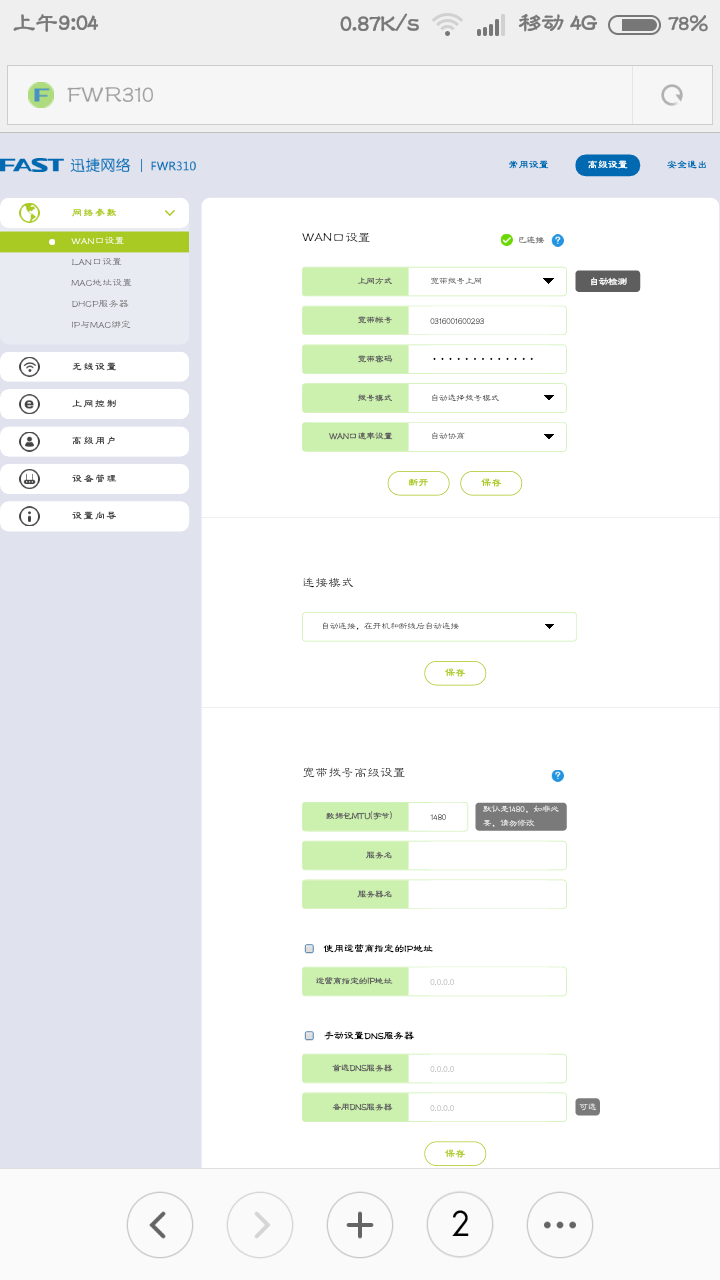This screenshot has height=1280, width=720.
Task: Click the 可选 tag beside backup DNS
Action: 587,1107
